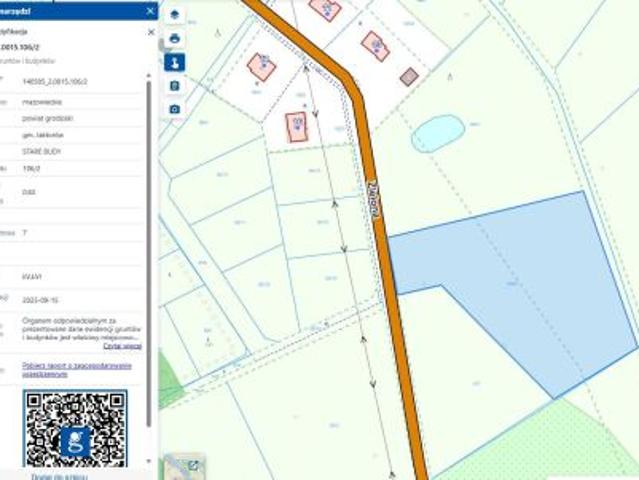
Task: Expand the overview minimap icon
Action: tap(193, 465)
